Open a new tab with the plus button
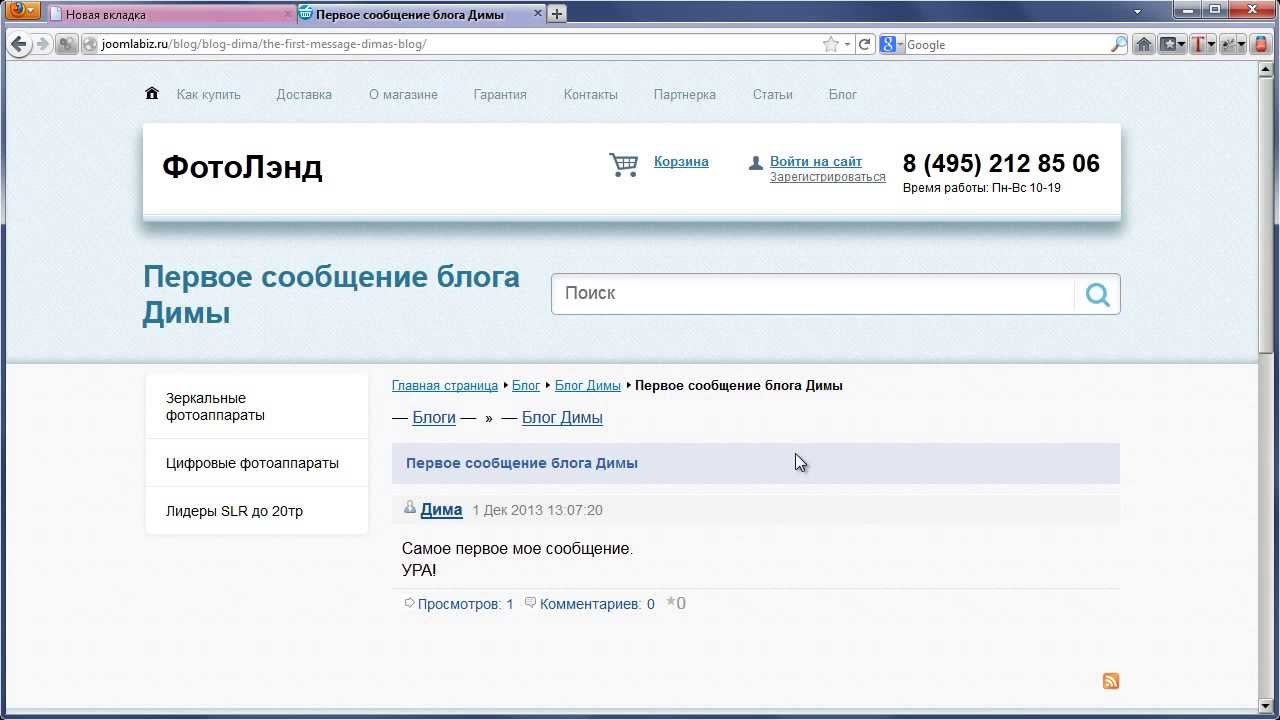The width and height of the screenshot is (1280, 720). point(557,13)
